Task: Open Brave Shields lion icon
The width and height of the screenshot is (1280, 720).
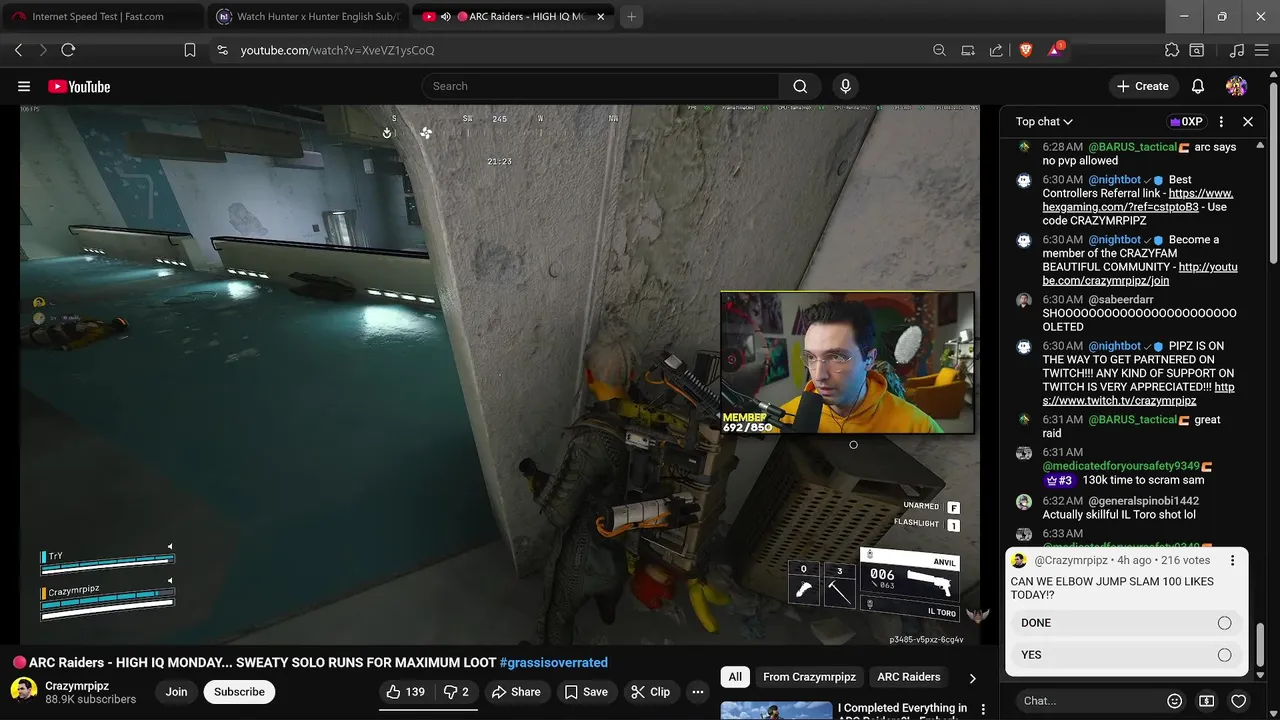Action: pyautogui.click(x=1025, y=50)
